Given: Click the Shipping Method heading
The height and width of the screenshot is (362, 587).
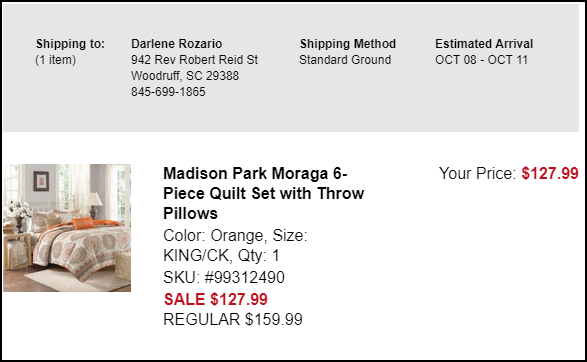Looking at the screenshot, I should pos(348,44).
